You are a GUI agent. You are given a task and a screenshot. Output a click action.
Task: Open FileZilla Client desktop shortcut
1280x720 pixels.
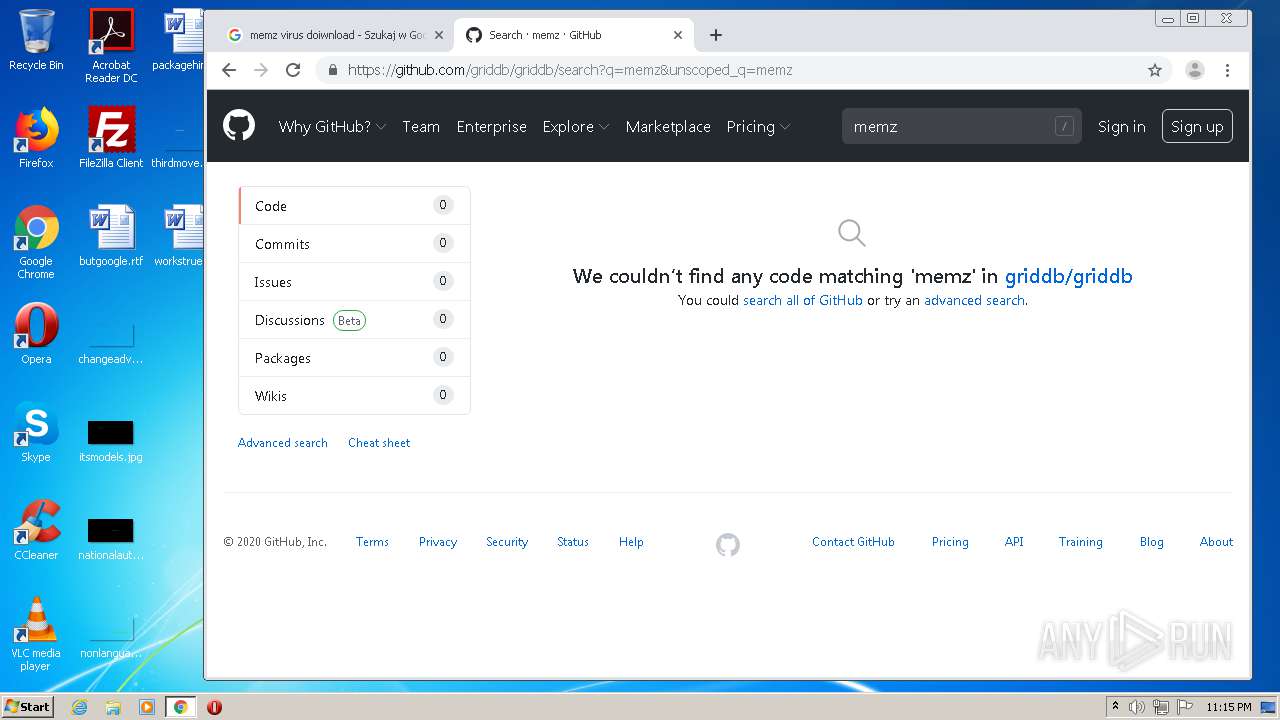tap(111, 138)
